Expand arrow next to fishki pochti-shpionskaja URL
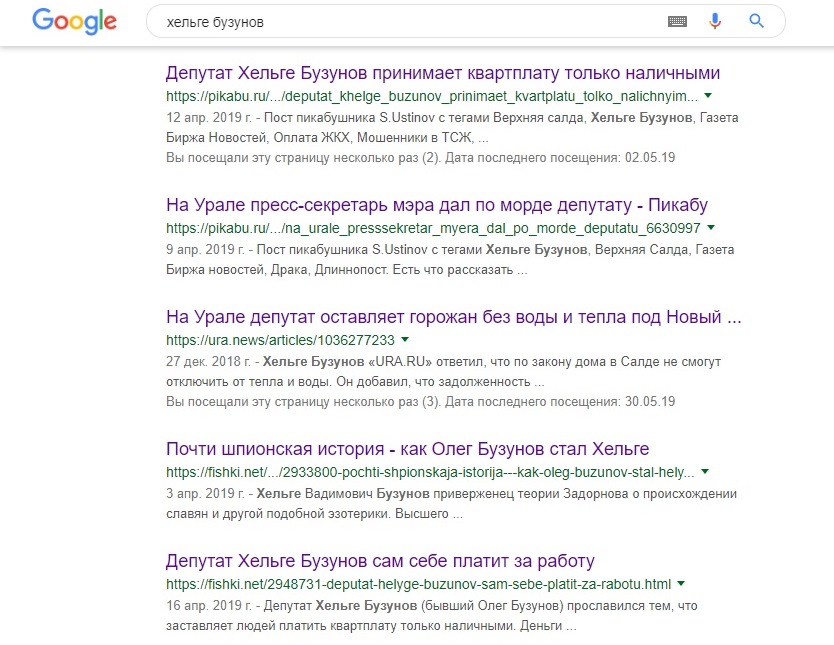The height and width of the screenshot is (645, 834). pyautogui.click(x=705, y=471)
